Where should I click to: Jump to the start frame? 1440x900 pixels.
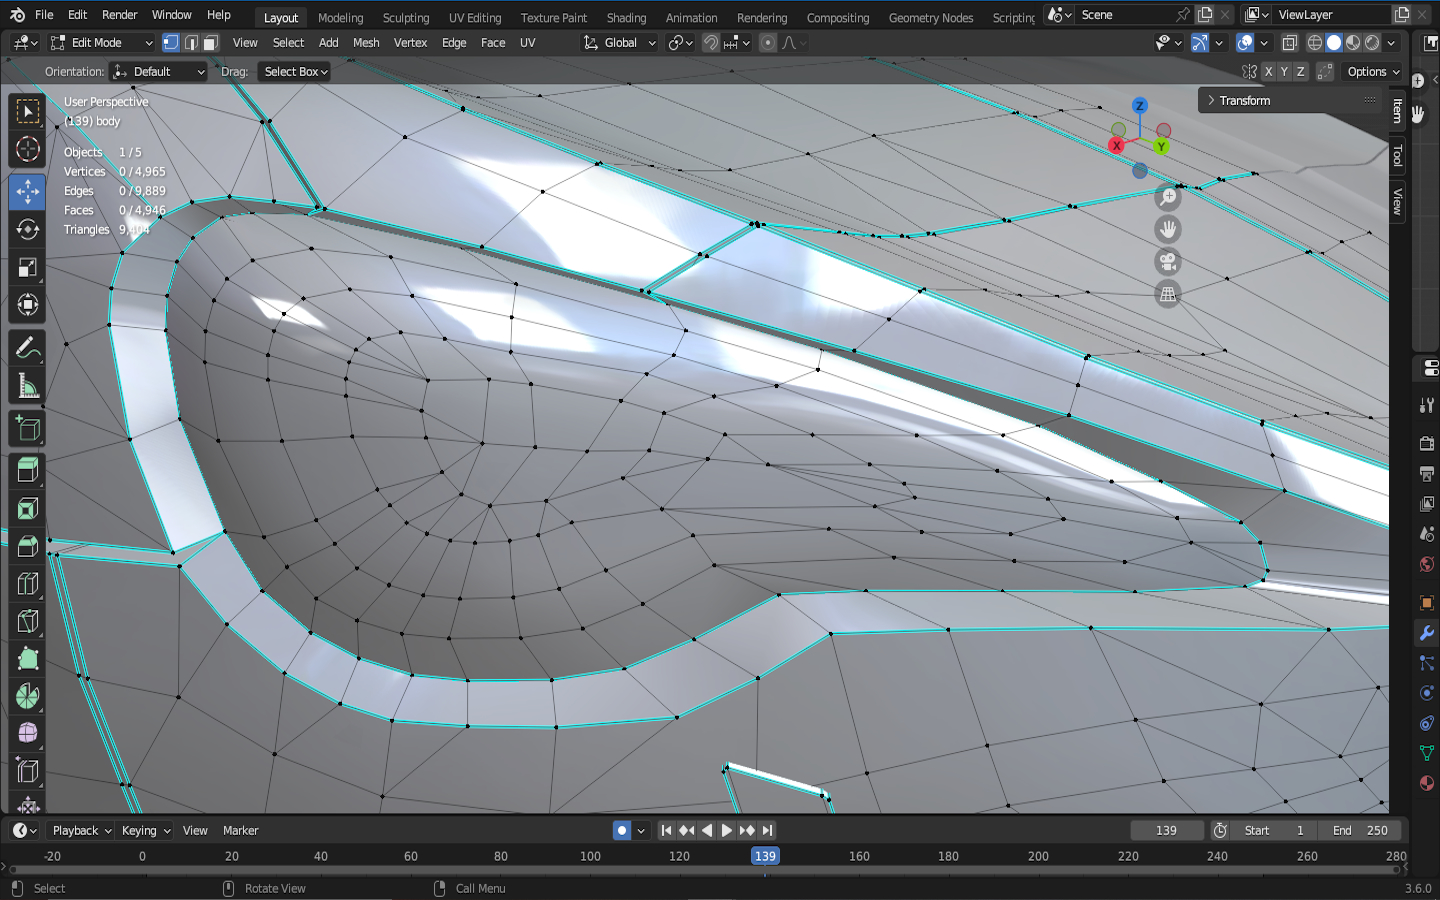click(666, 830)
